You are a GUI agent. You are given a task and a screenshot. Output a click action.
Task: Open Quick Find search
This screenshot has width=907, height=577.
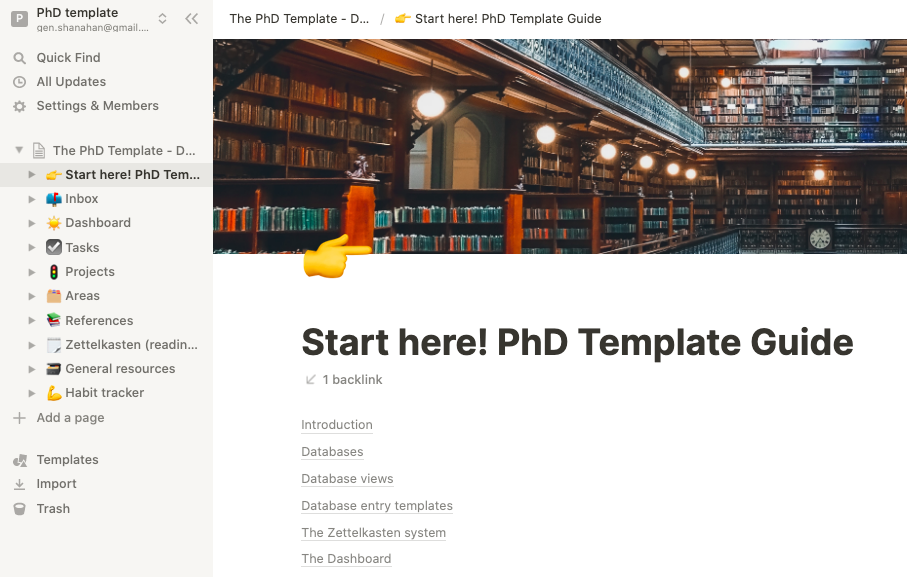point(19,58)
